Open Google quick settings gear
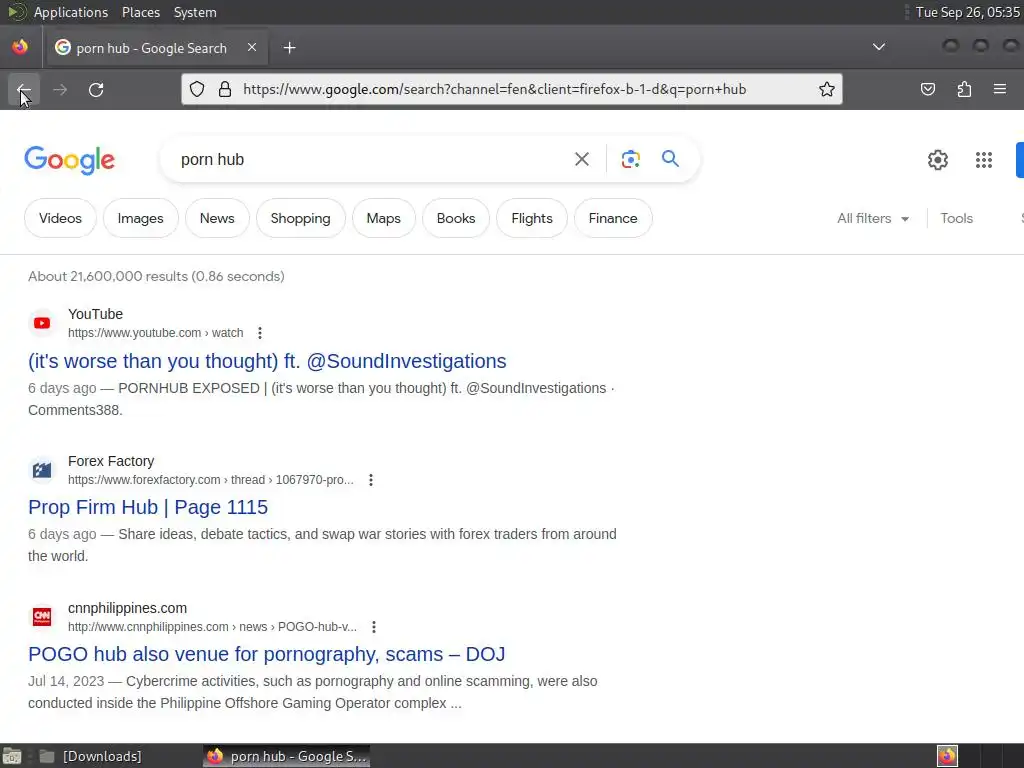 click(938, 160)
